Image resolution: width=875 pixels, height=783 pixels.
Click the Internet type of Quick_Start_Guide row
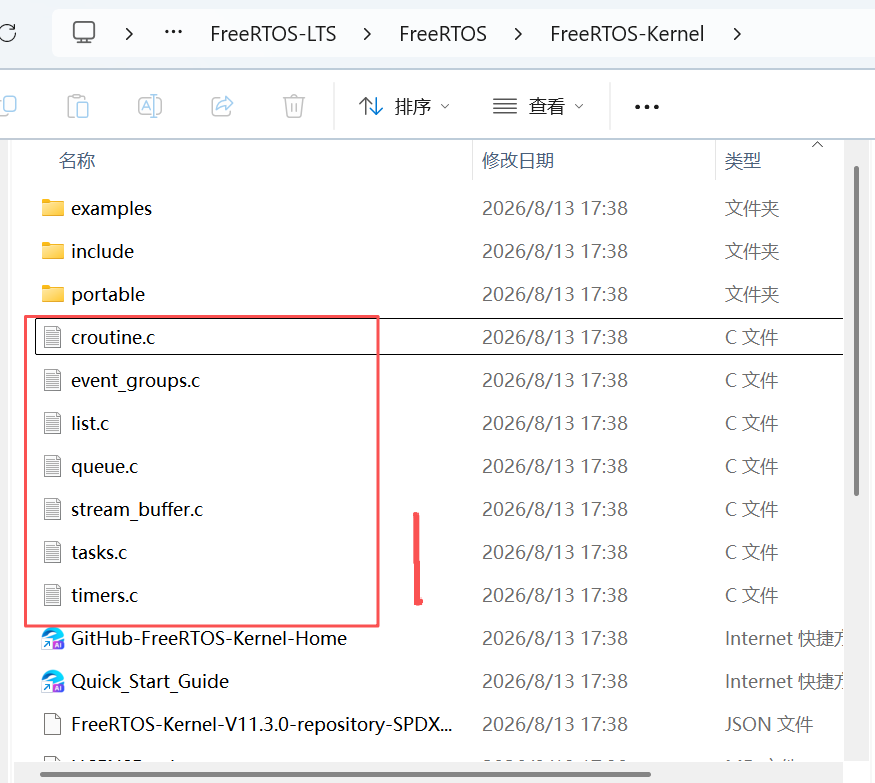point(783,681)
